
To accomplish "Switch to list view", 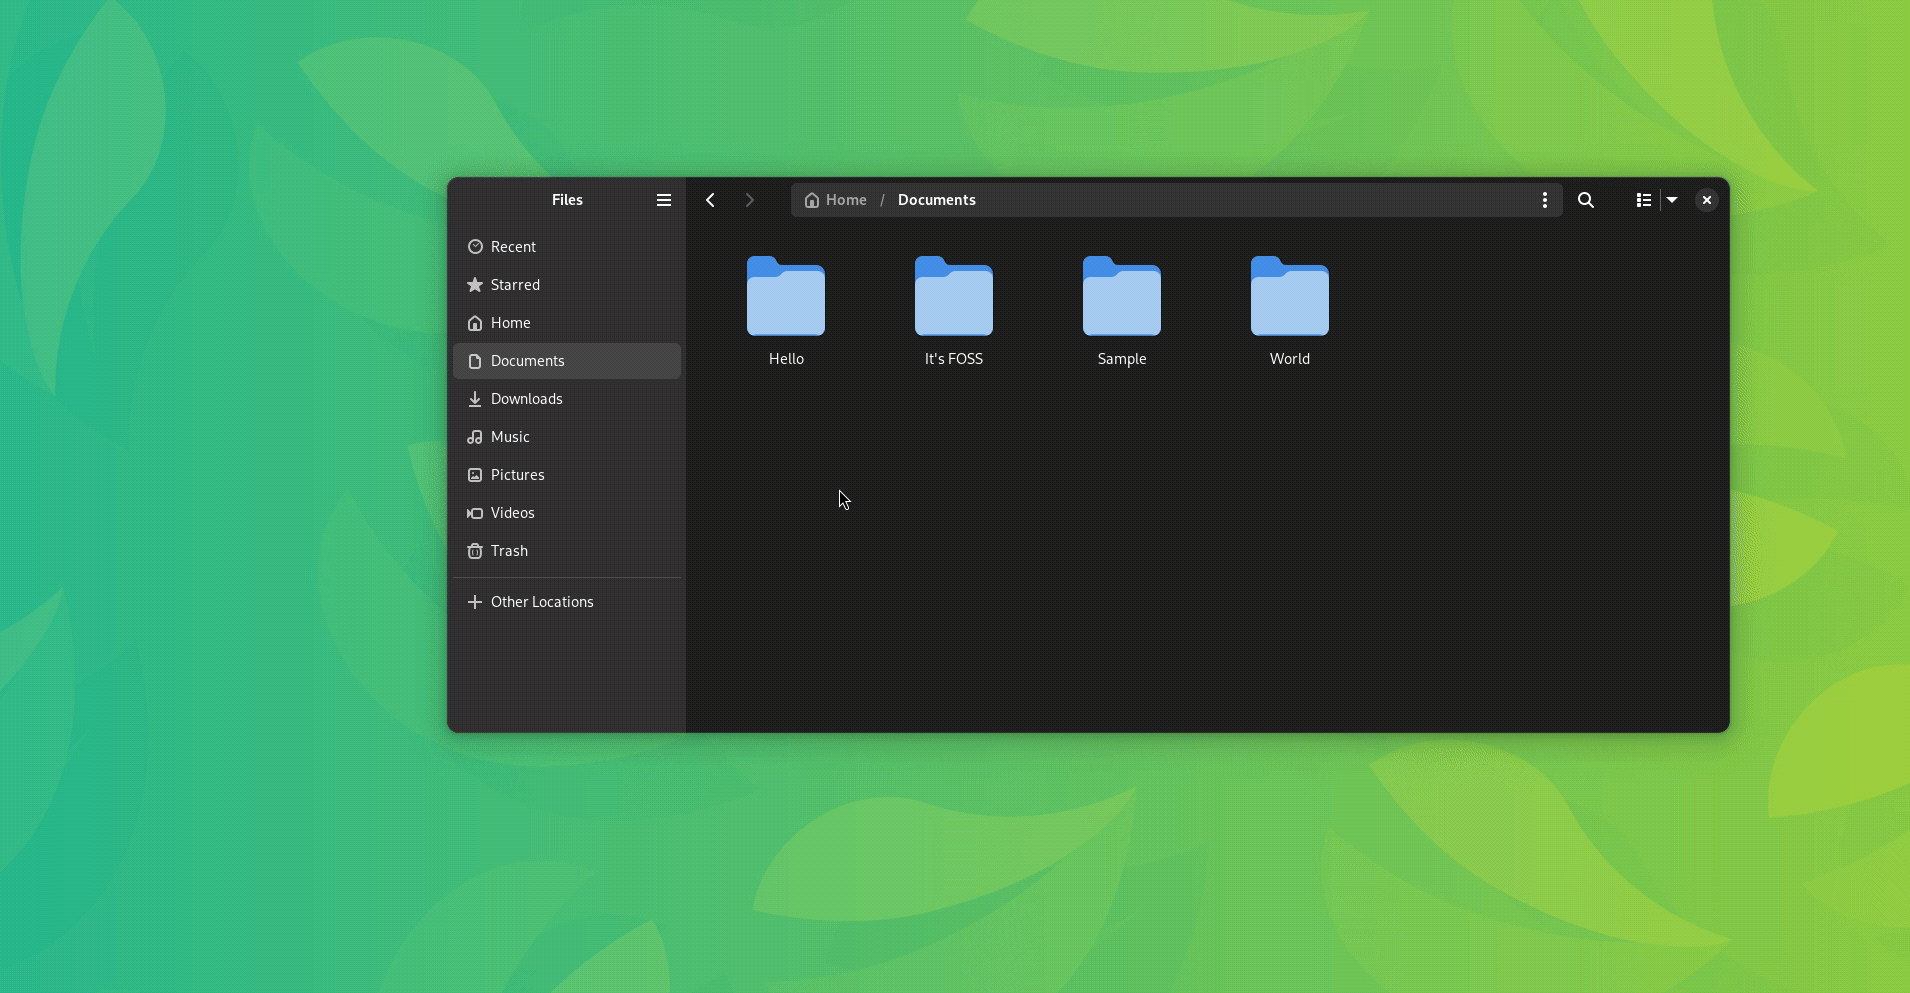I will (1643, 200).
